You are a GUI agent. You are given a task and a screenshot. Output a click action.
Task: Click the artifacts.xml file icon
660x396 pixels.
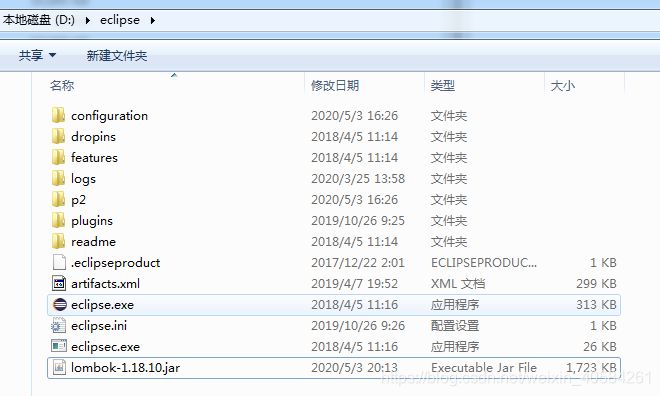59,283
